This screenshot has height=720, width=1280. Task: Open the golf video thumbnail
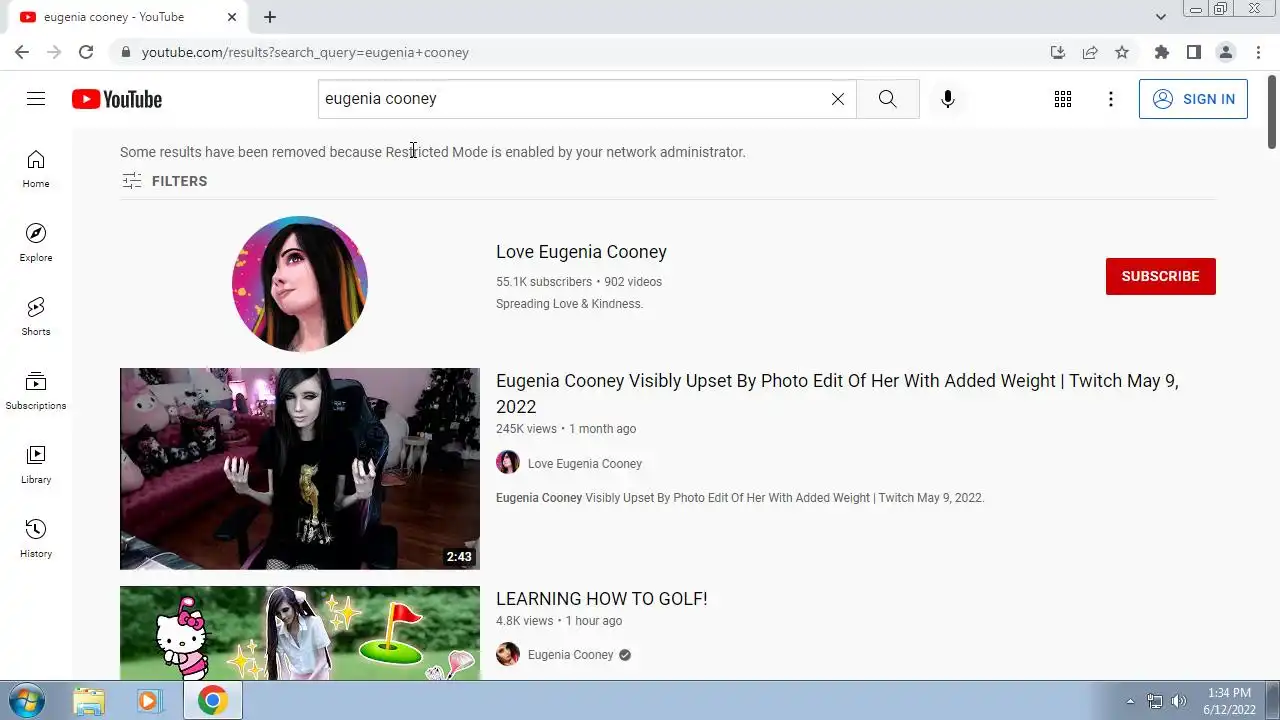coord(300,633)
